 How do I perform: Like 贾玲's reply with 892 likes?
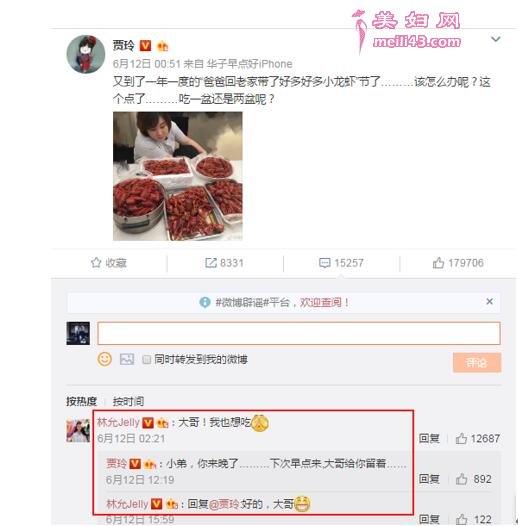click(x=462, y=479)
